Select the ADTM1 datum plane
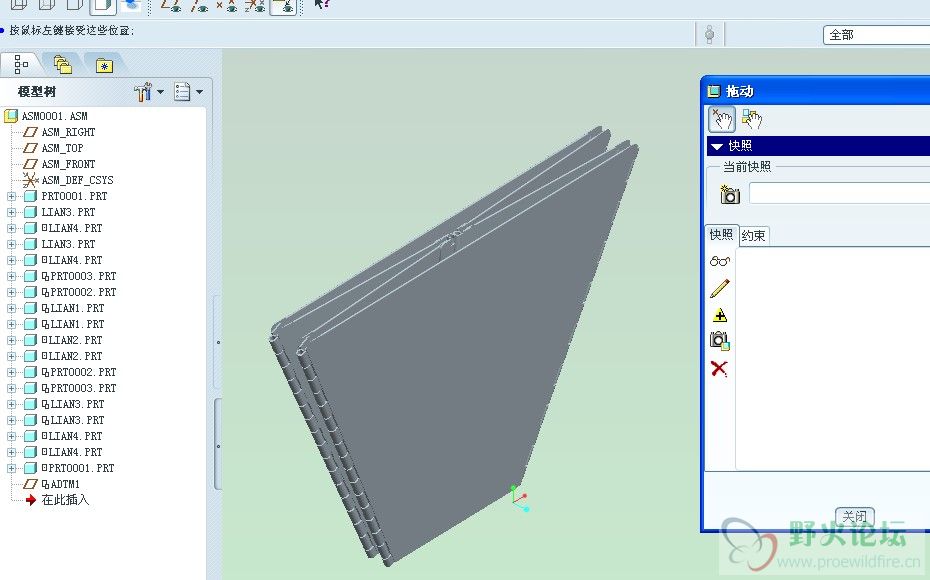930x580 pixels. point(60,485)
